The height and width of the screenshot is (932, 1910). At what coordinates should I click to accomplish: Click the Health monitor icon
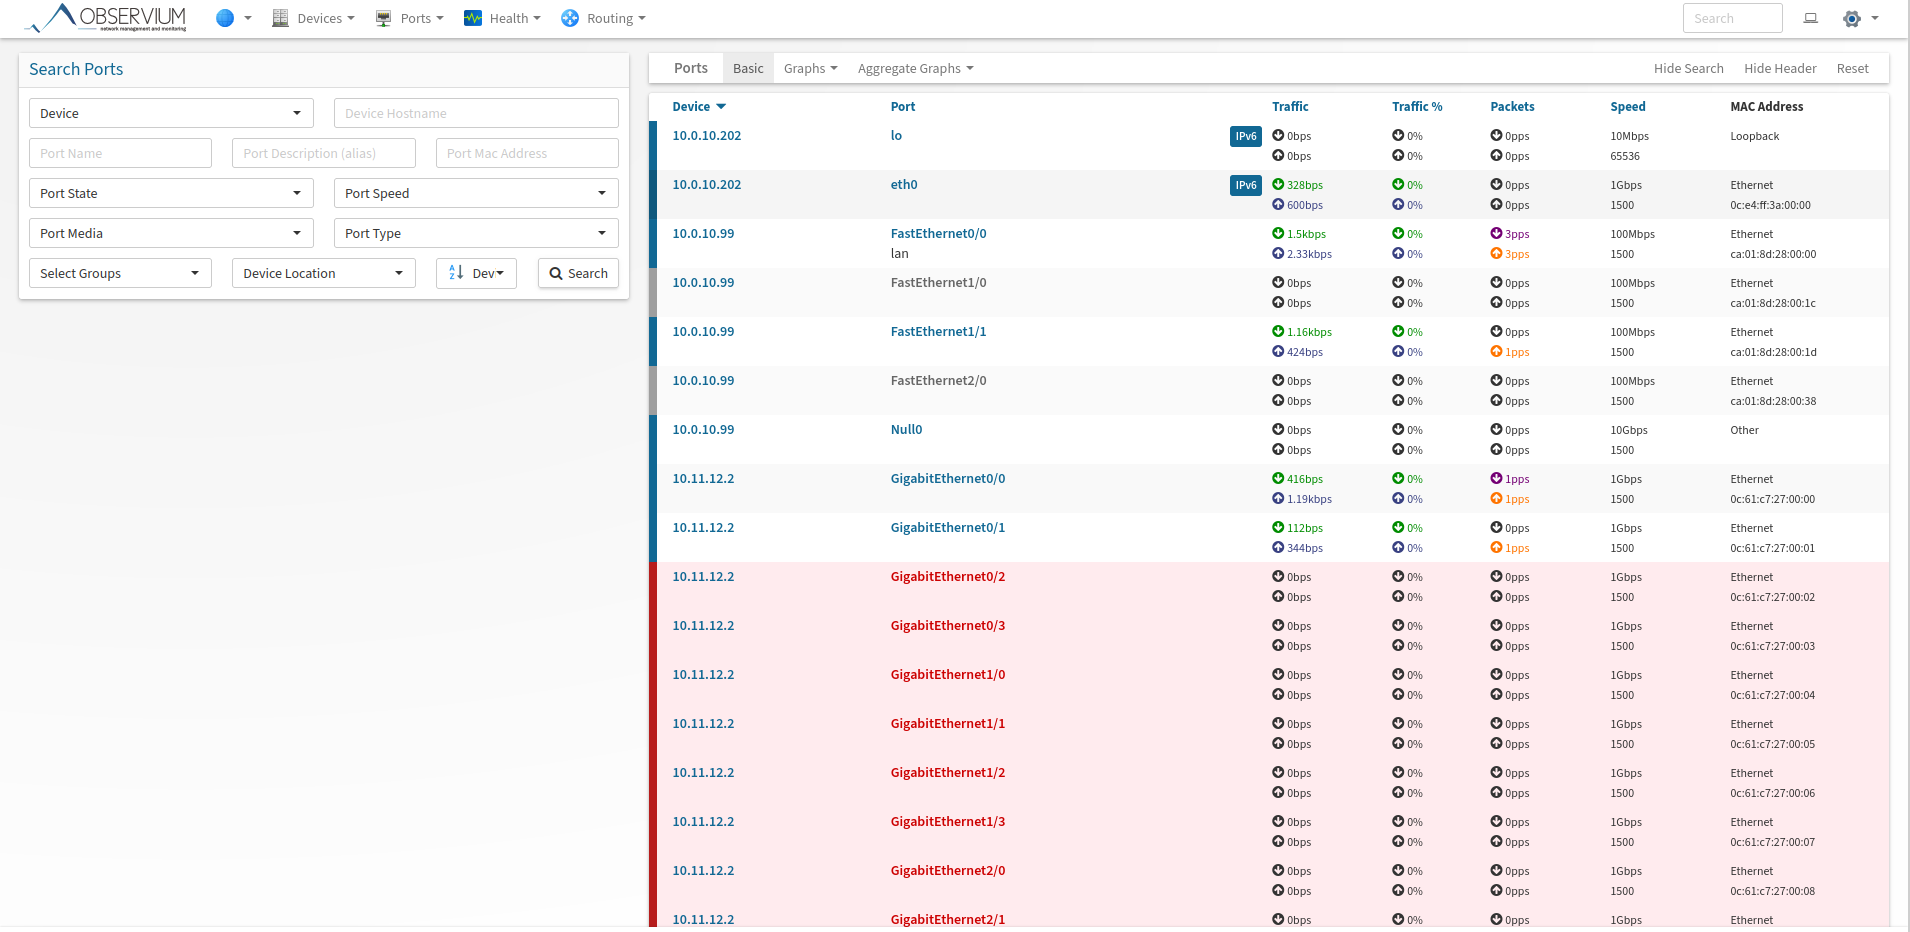473,18
